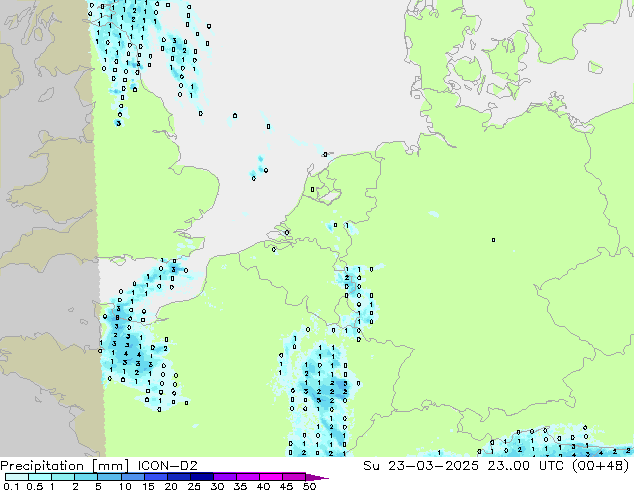This screenshot has width=634, height=490.
Task: Click the '(00+48)' forecast offset label
Action: [601, 466]
